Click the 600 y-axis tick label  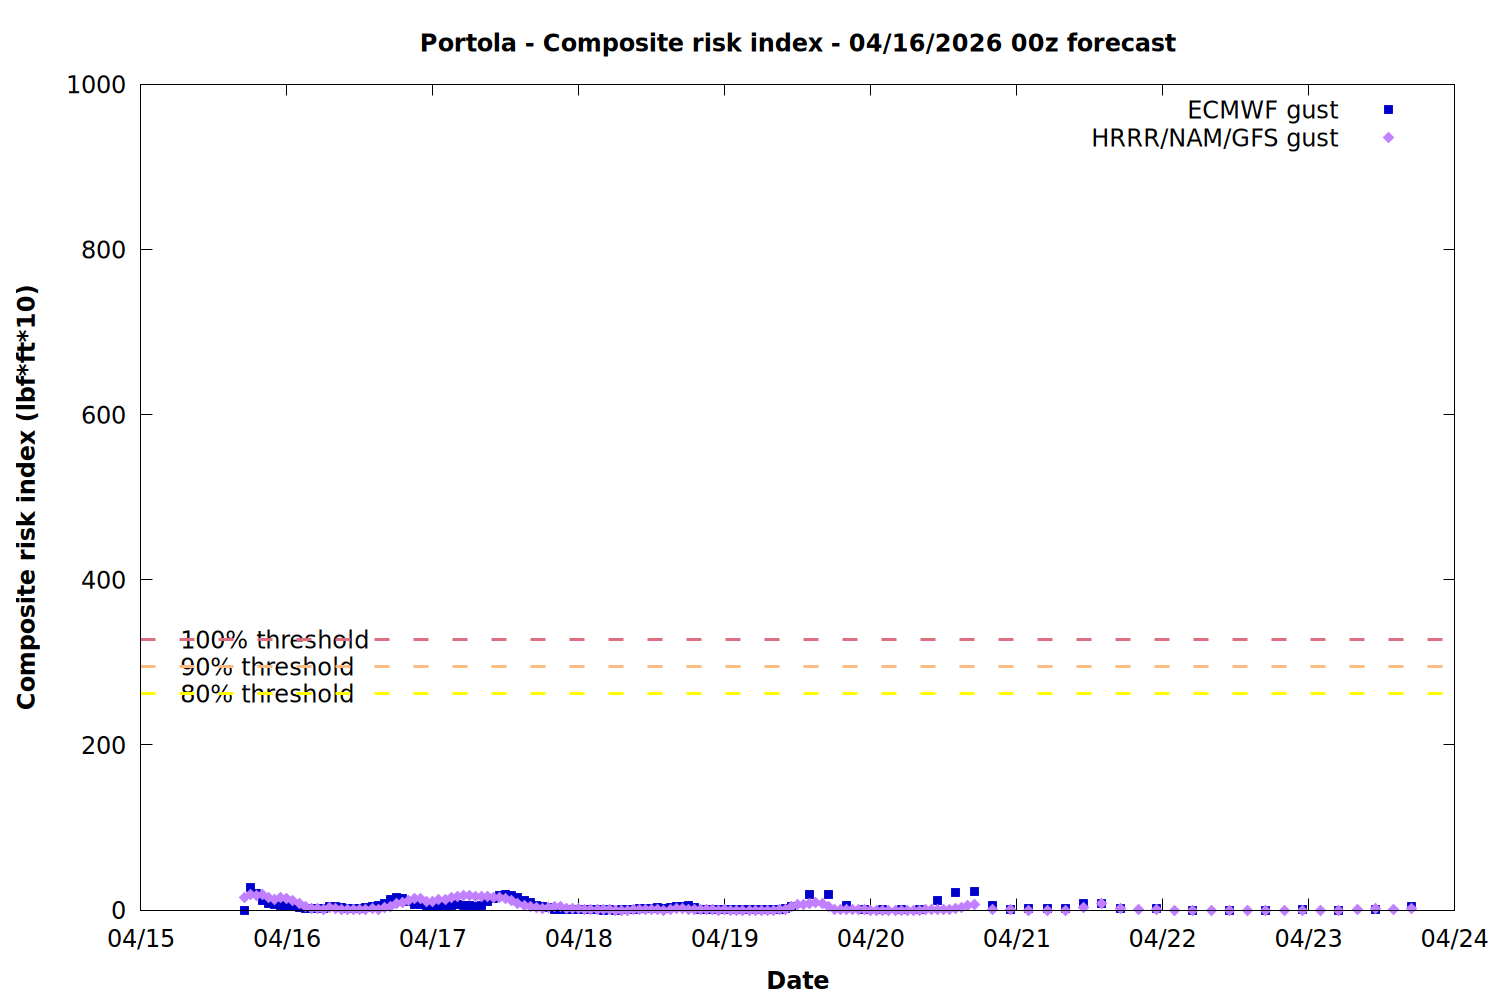pos(103,415)
